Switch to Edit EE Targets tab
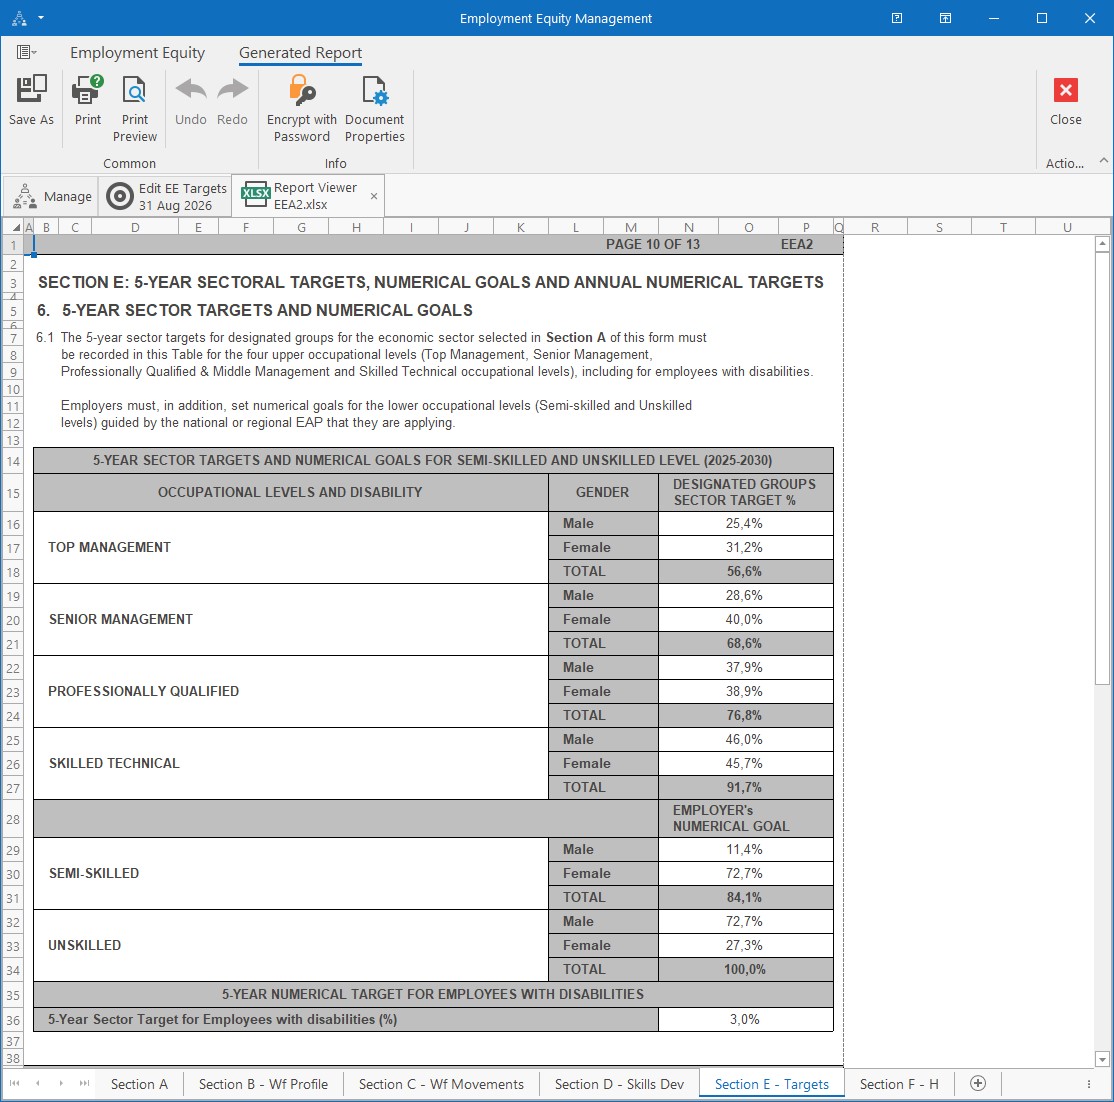Image resolution: width=1114 pixels, height=1102 pixels. (166, 196)
